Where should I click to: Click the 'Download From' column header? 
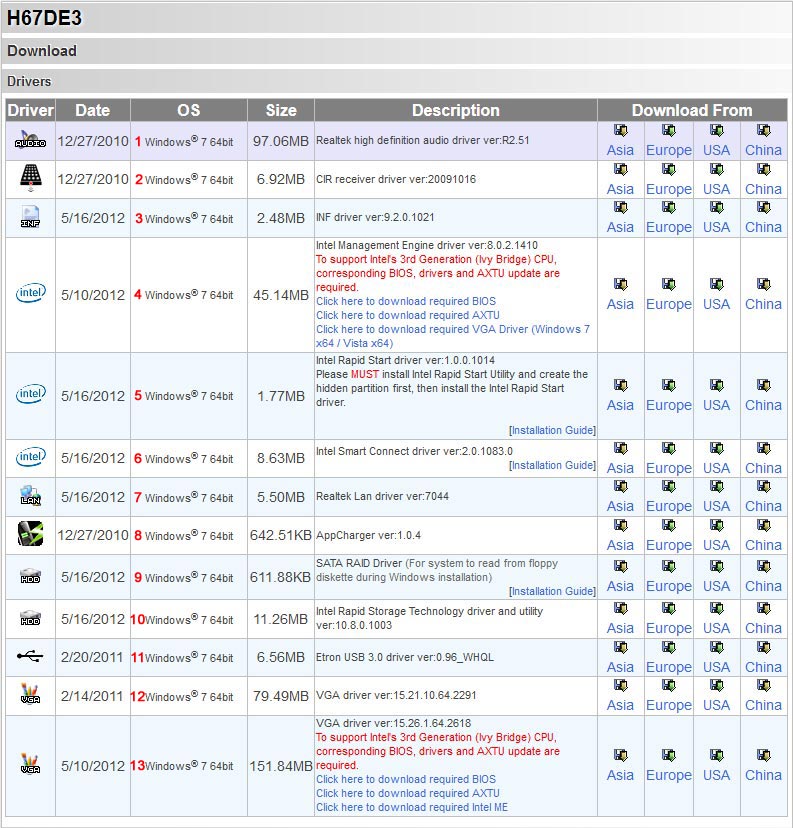[x=692, y=110]
